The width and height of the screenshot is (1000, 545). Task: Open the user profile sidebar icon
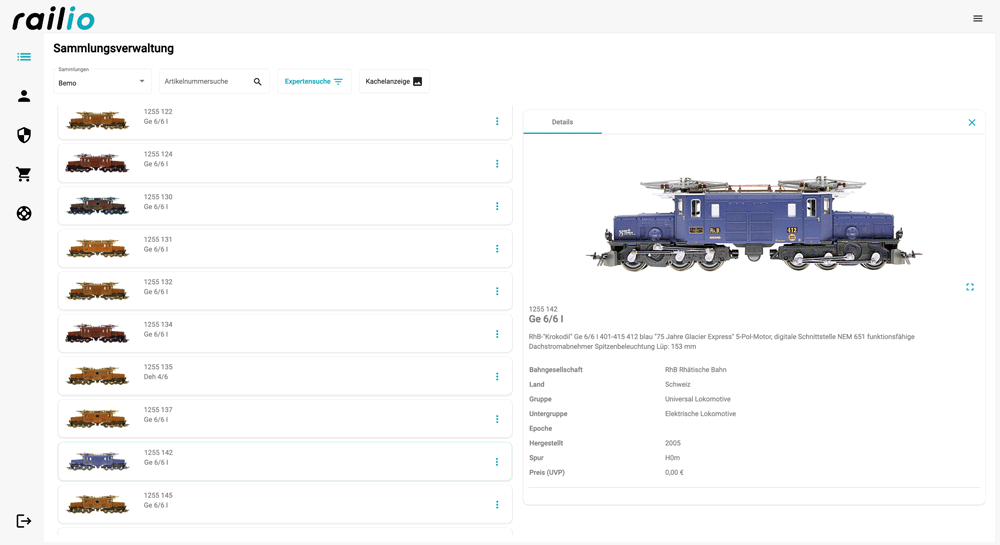24,96
